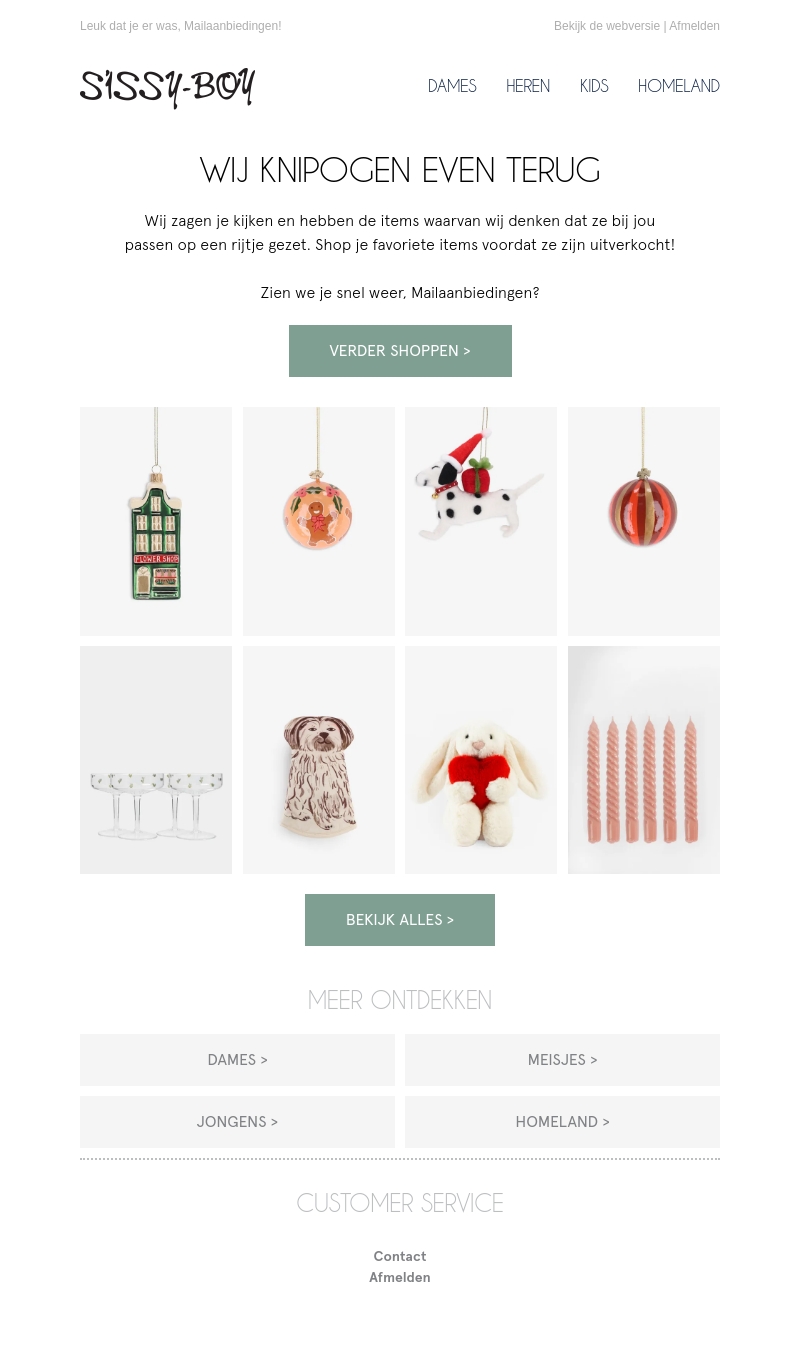This screenshot has width=800, height=1347.
Task: Open the Heren navigation item
Action: (528, 86)
